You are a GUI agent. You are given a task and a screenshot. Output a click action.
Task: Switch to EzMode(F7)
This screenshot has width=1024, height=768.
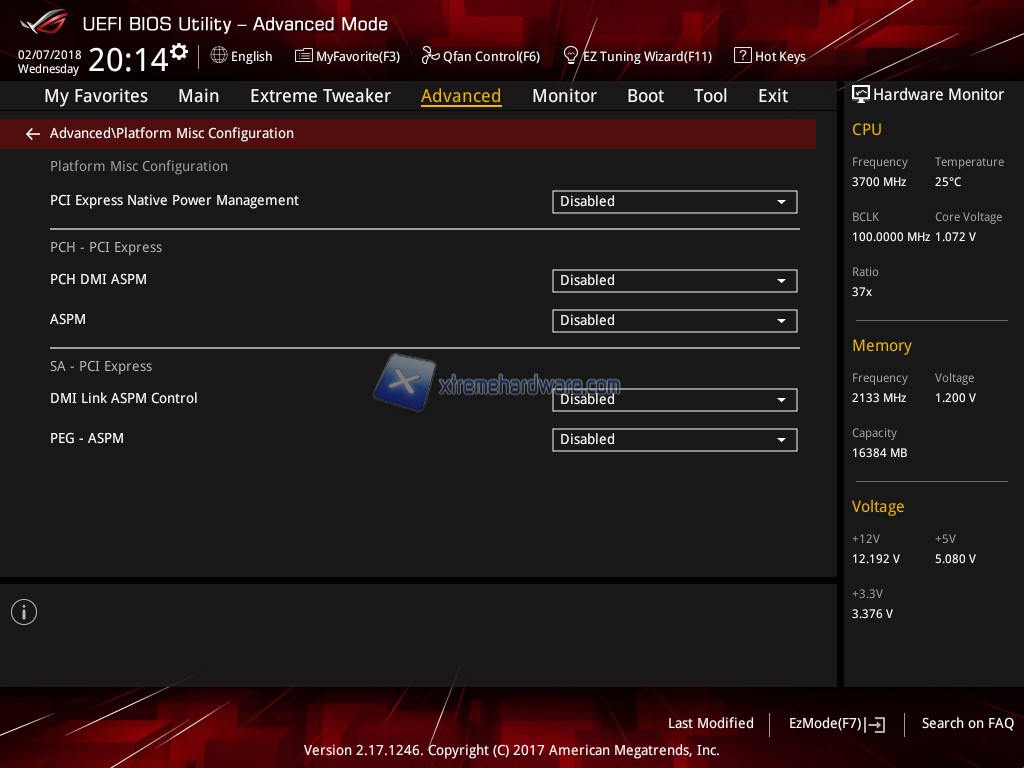pyautogui.click(x=836, y=724)
